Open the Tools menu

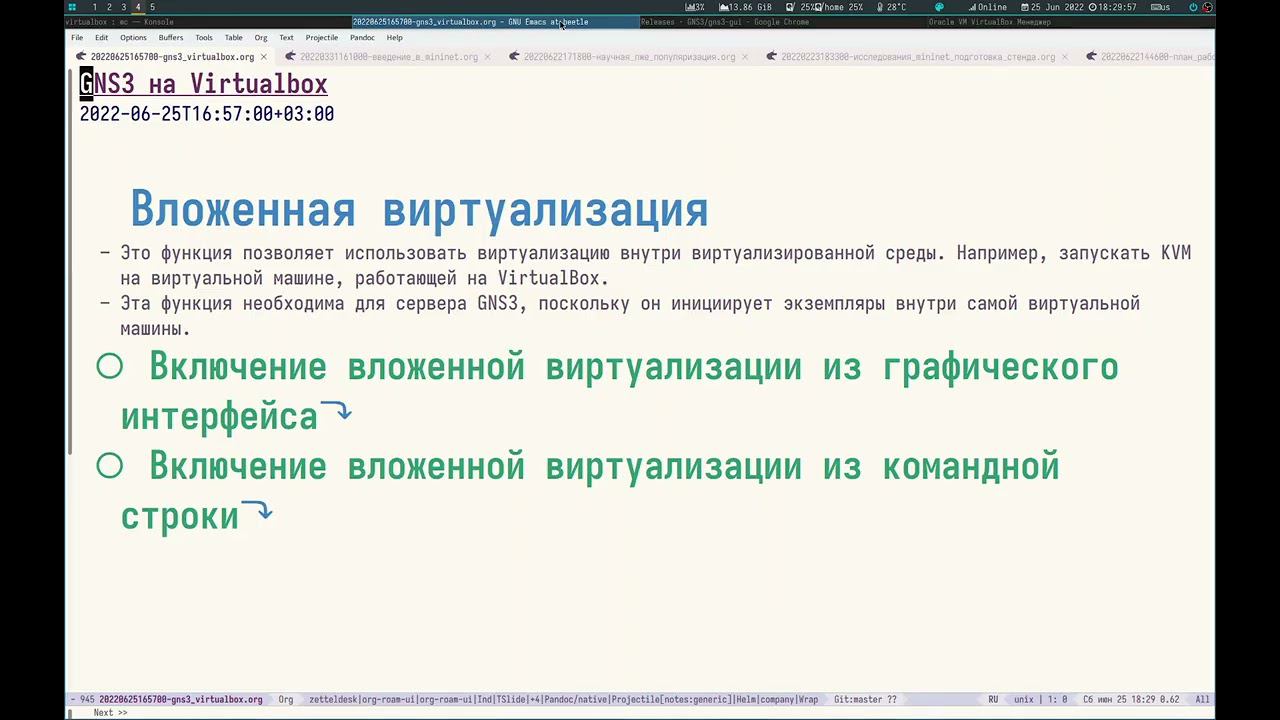204,38
